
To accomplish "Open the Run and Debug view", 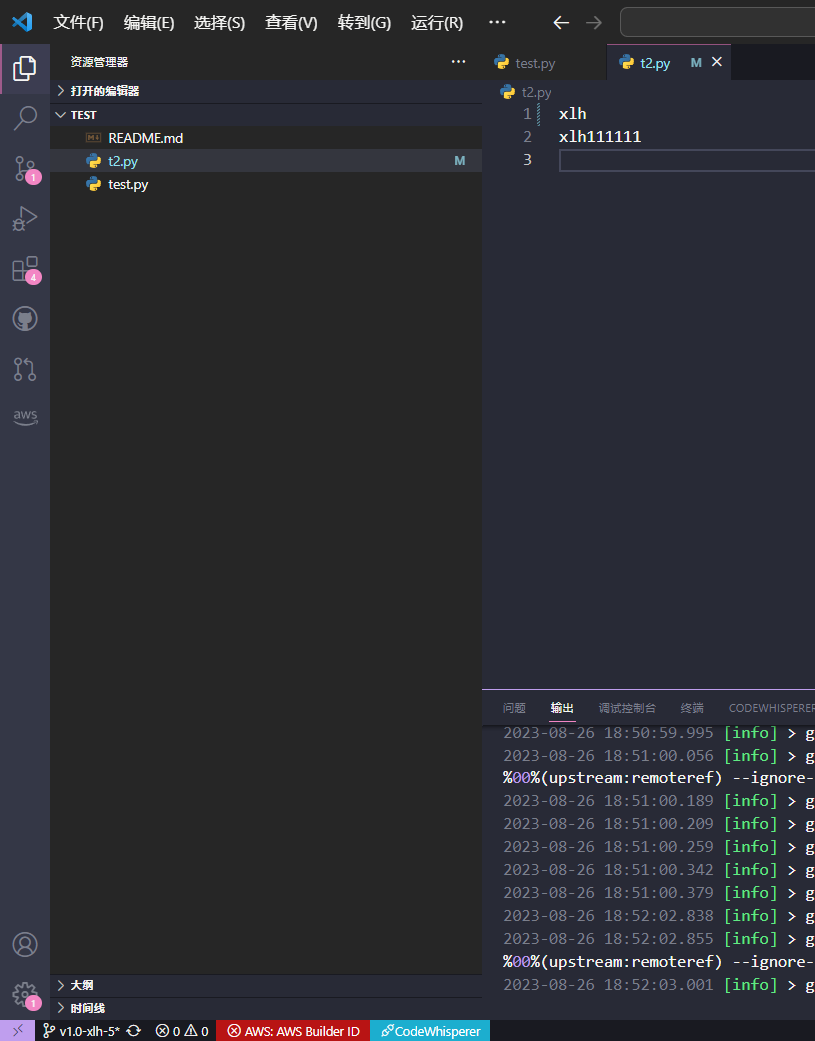I will 25,218.
